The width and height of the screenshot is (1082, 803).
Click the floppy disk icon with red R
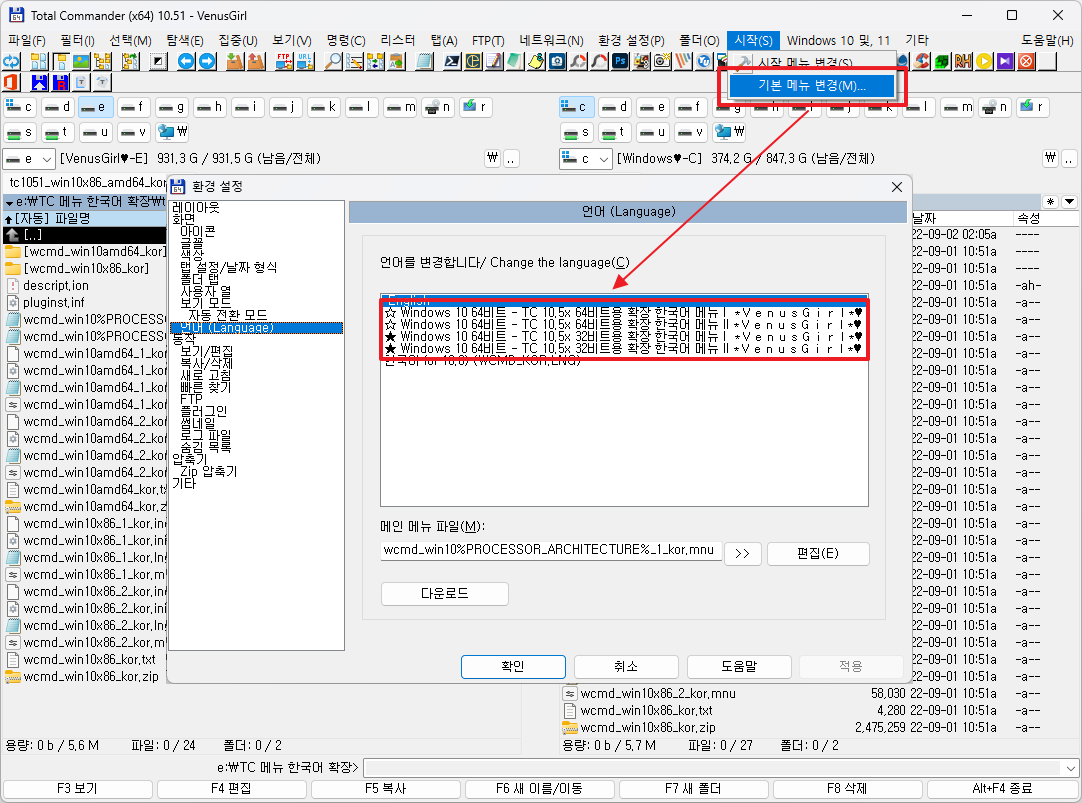point(61,83)
